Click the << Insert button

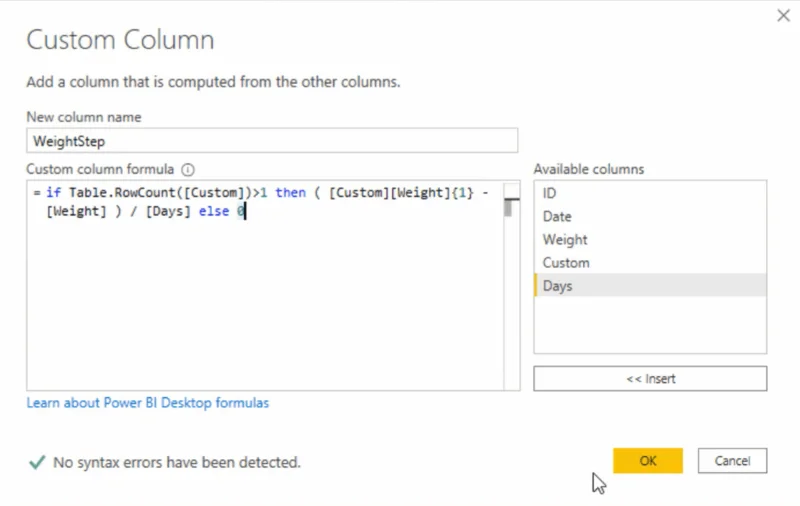point(650,378)
